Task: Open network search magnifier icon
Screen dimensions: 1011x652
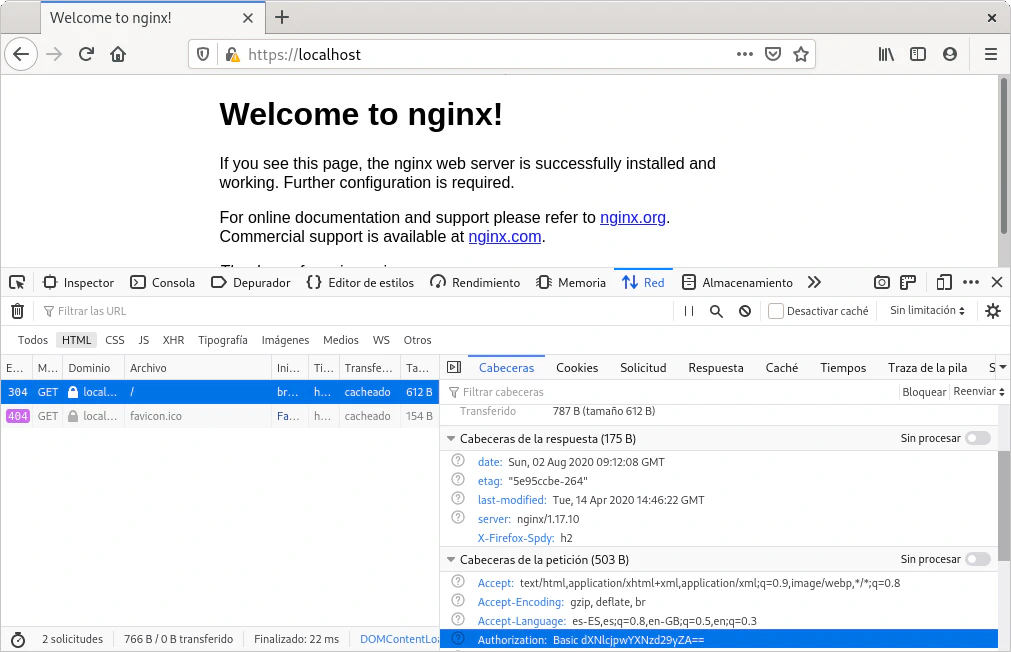Action: (716, 311)
